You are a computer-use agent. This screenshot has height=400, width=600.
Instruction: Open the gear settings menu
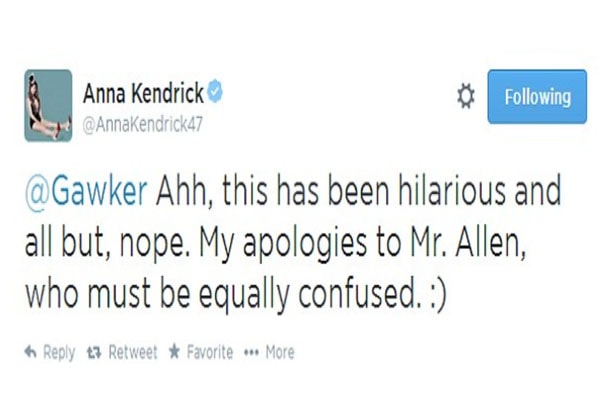click(465, 96)
